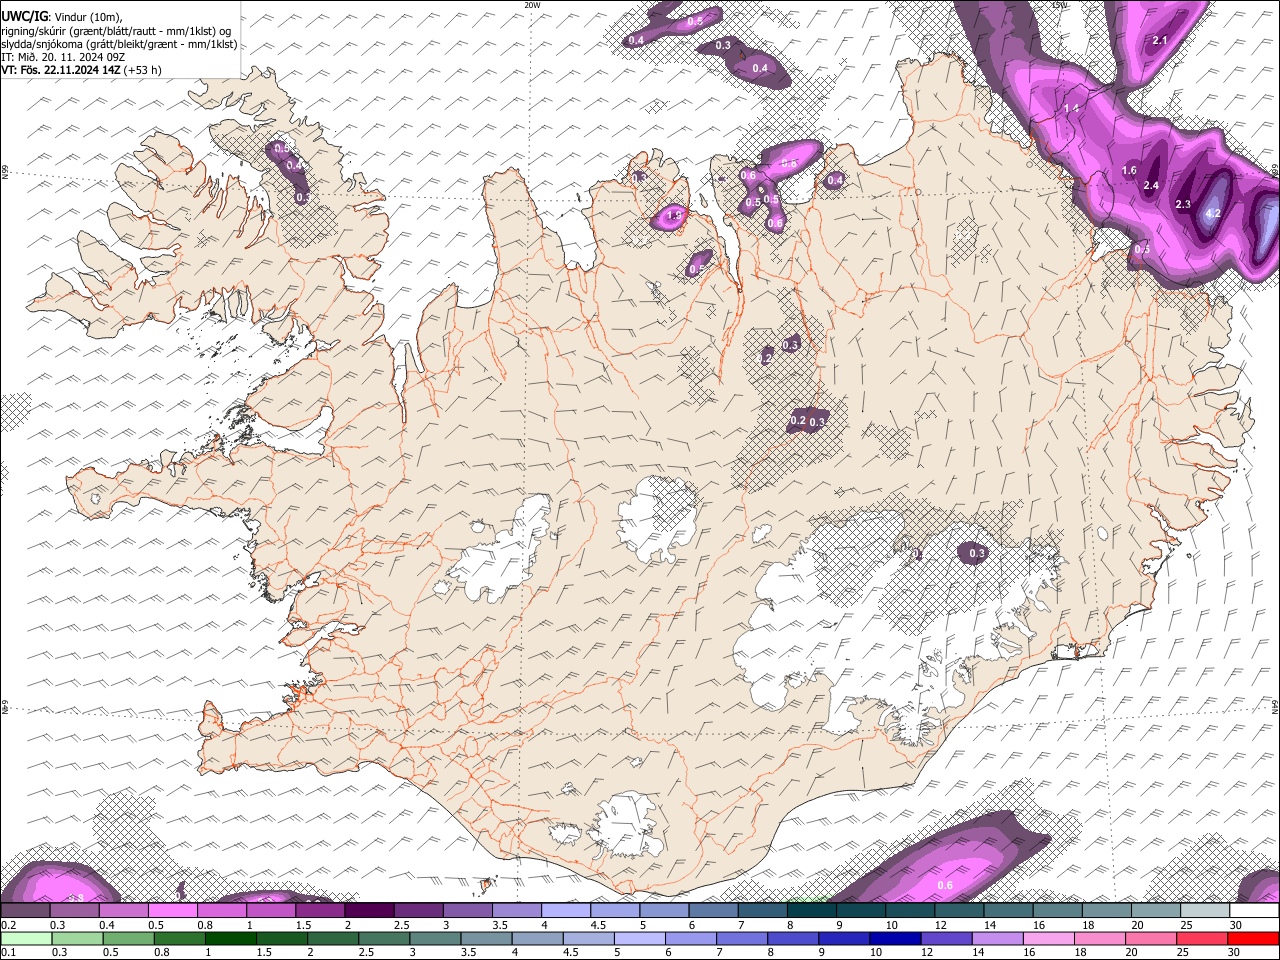This screenshot has height=960, width=1280.
Task: Select the 2.3 precipitation label on the map
Action: (1183, 204)
